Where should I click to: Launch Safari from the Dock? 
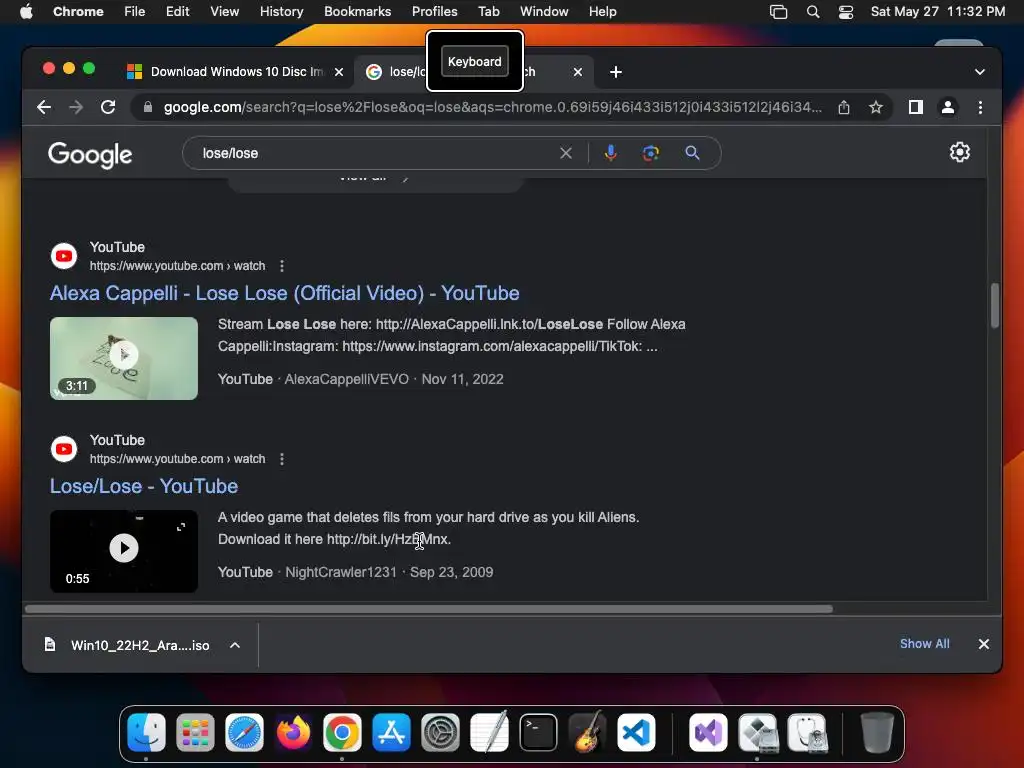(x=244, y=732)
